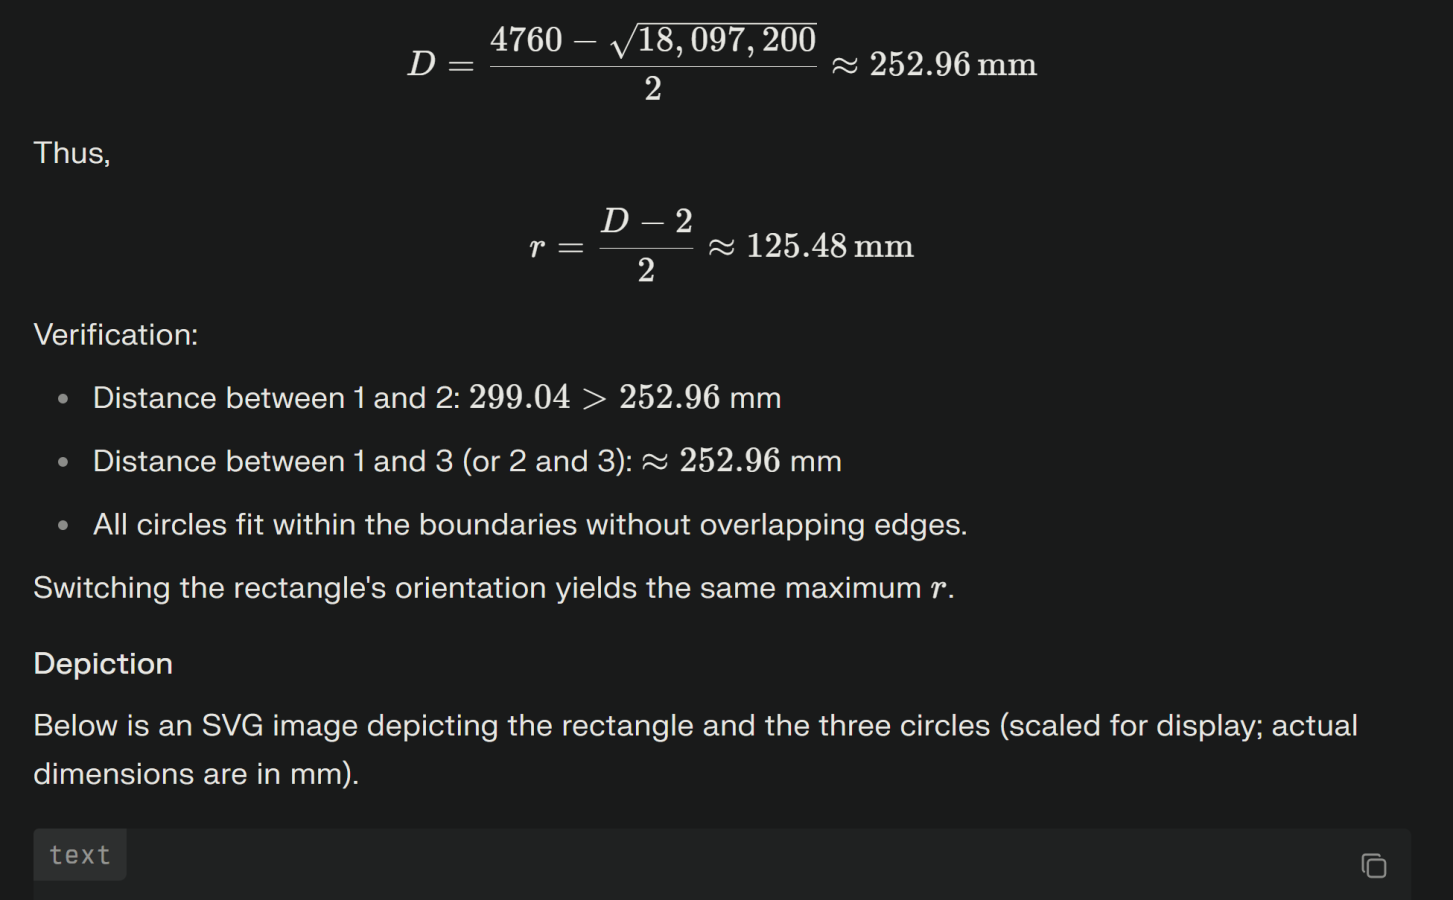Click the D equation fraction with 4760
This screenshot has width=1453, height=900.
click(652, 64)
